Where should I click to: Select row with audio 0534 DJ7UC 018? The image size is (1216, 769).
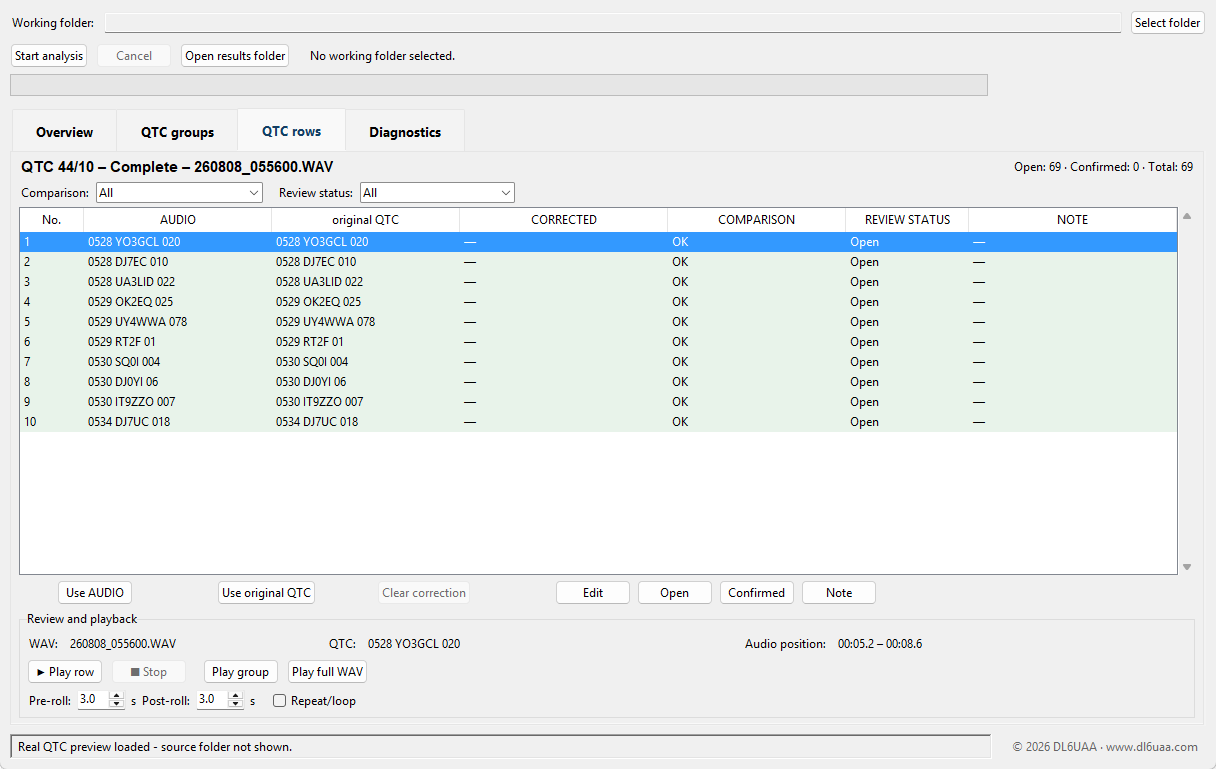(598, 422)
